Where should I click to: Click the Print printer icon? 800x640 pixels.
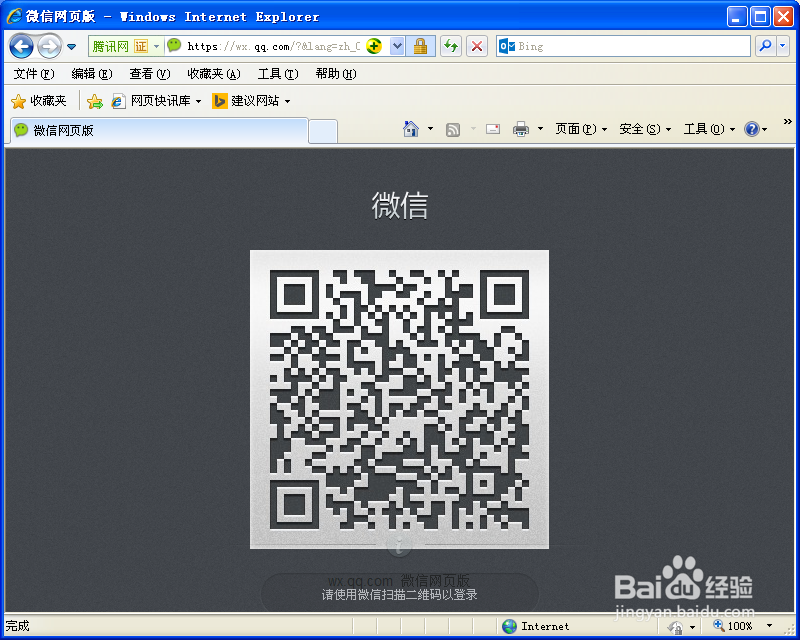(x=521, y=129)
